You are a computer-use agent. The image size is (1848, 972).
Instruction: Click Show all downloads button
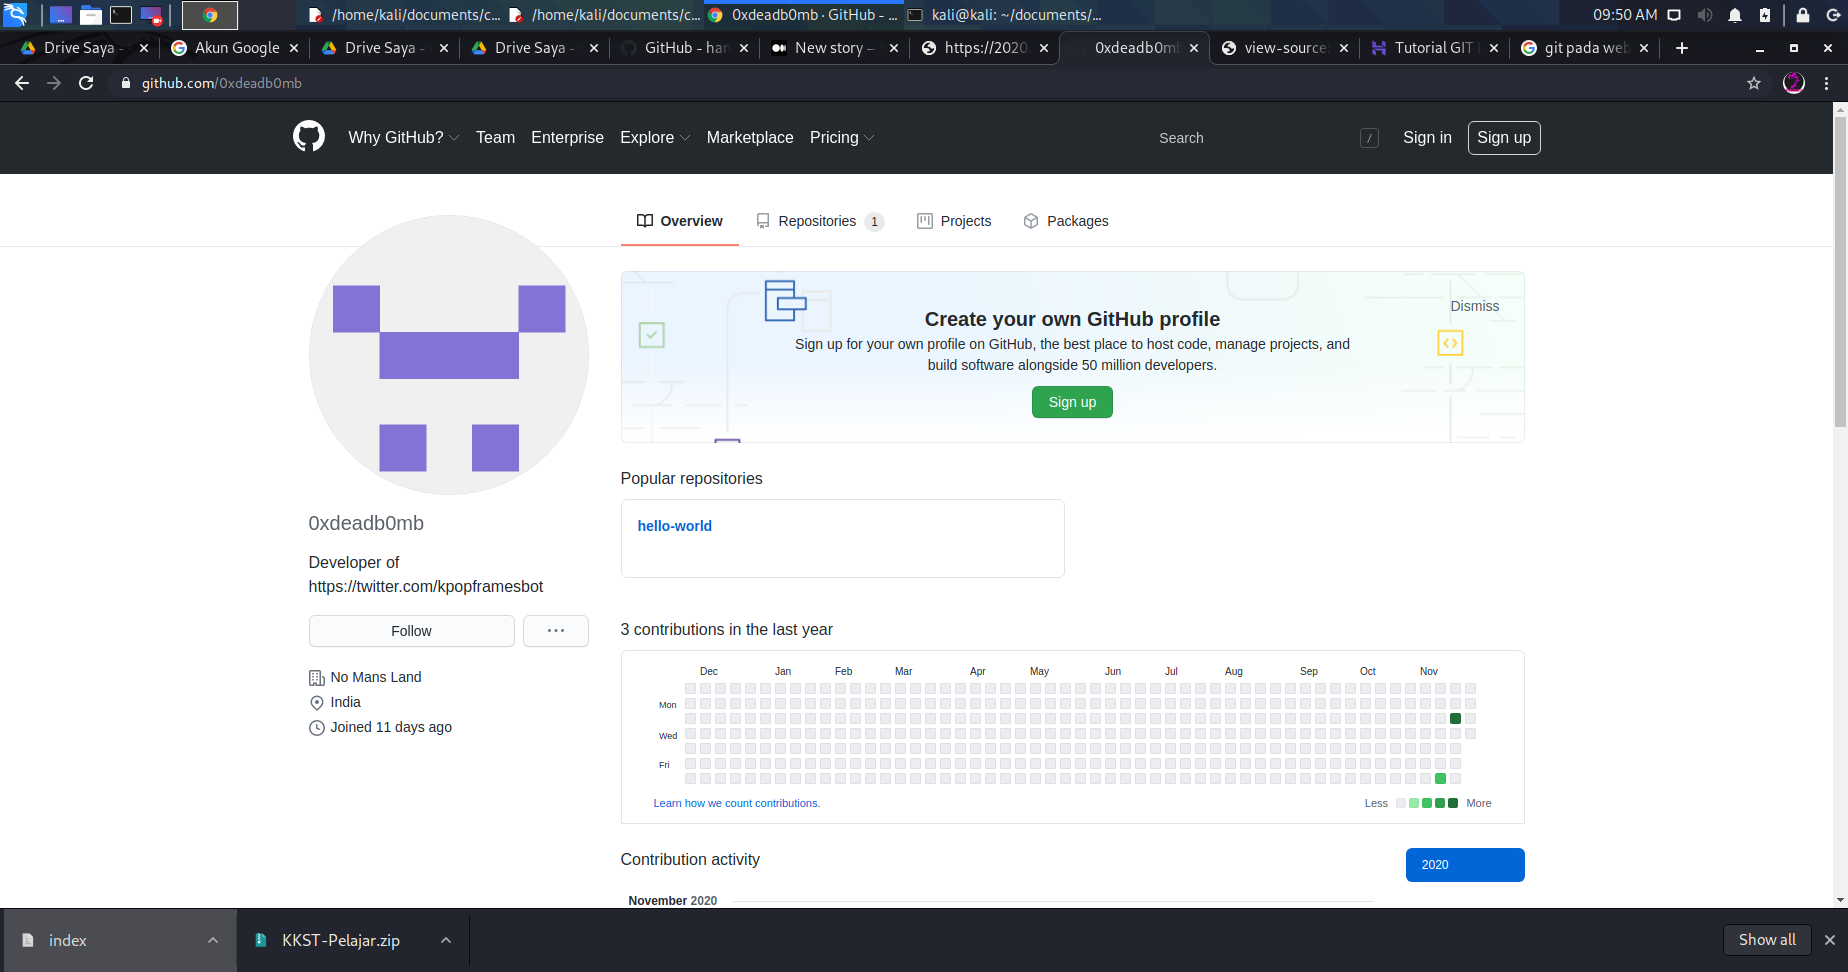1767,940
